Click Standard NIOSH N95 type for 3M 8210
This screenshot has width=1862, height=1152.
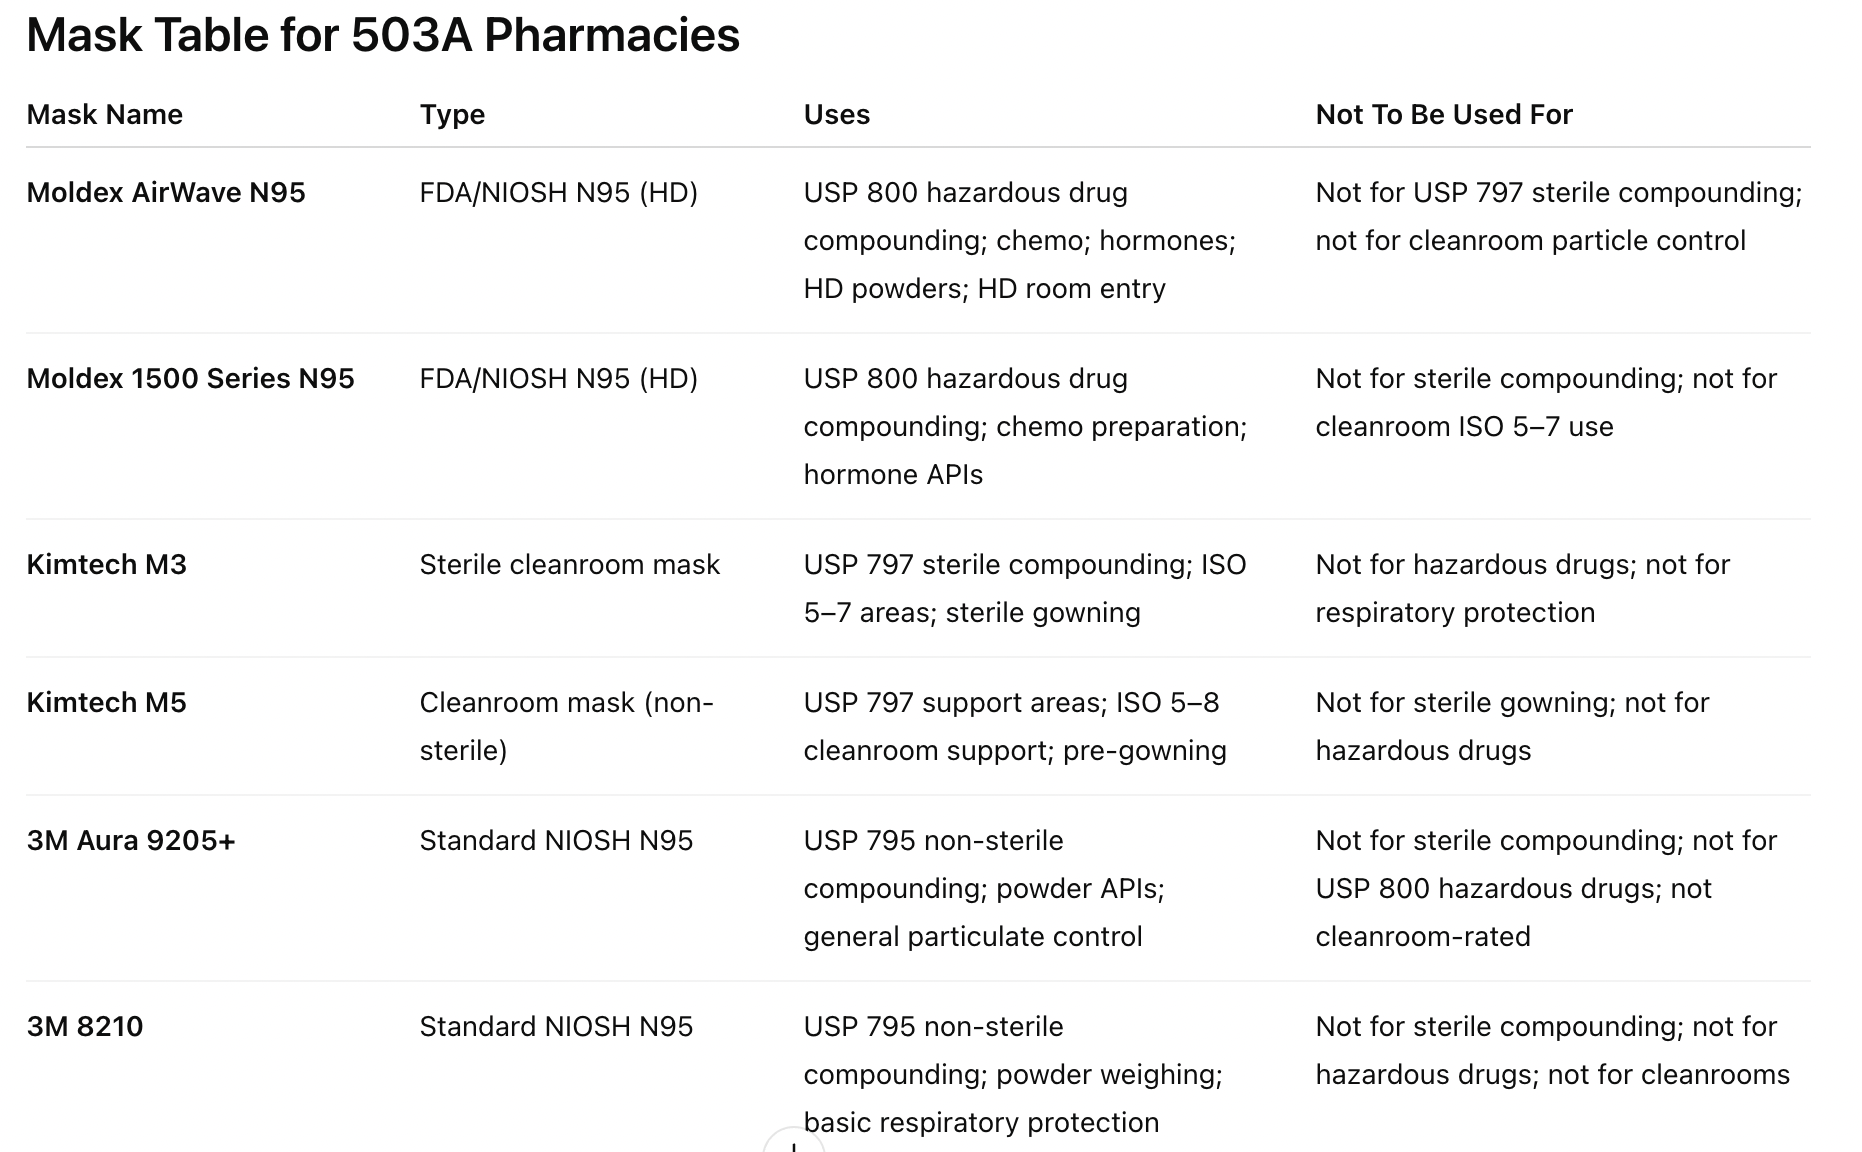[556, 1027]
